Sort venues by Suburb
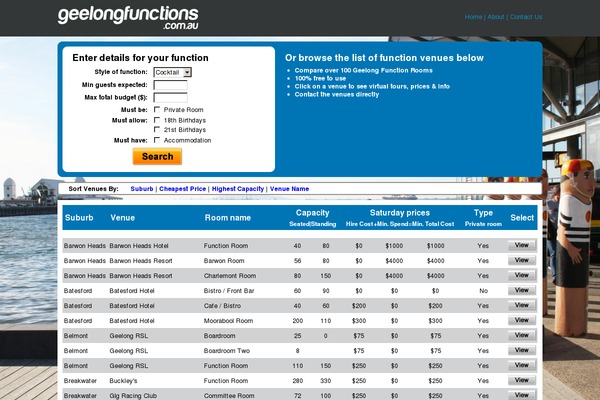The height and width of the screenshot is (400, 600). pos(142,189)
